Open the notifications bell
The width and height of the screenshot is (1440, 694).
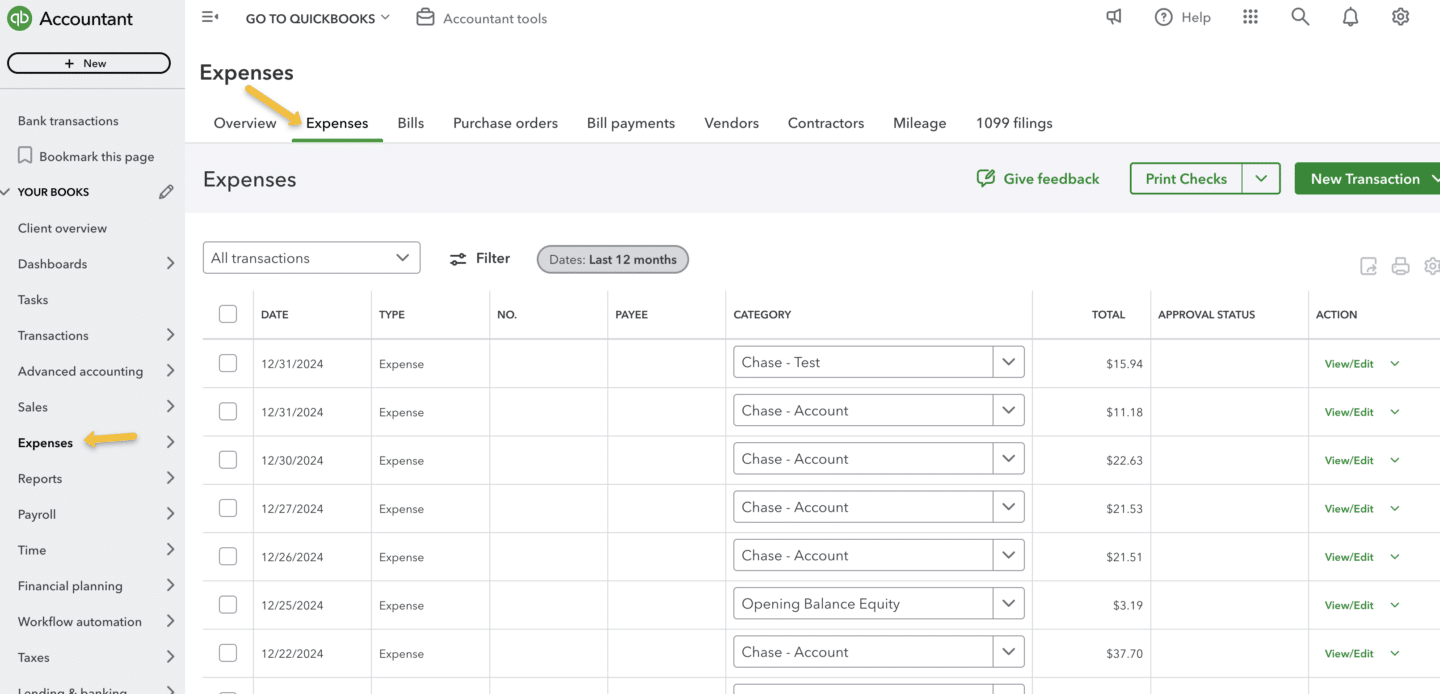click(1350, 17)
